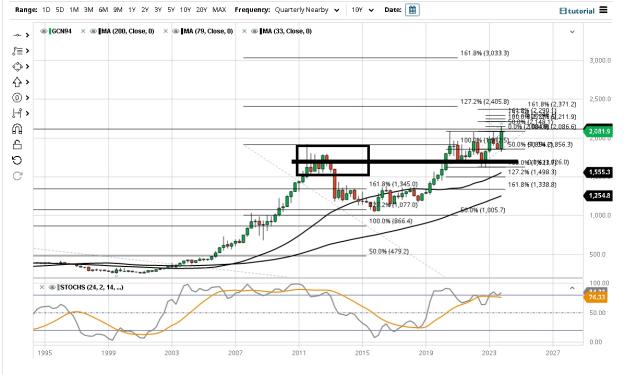This screenshot has height=375, width=625.
Task: Toggle visibility of MA (33, Close, 0)
Action: (254, 31)
